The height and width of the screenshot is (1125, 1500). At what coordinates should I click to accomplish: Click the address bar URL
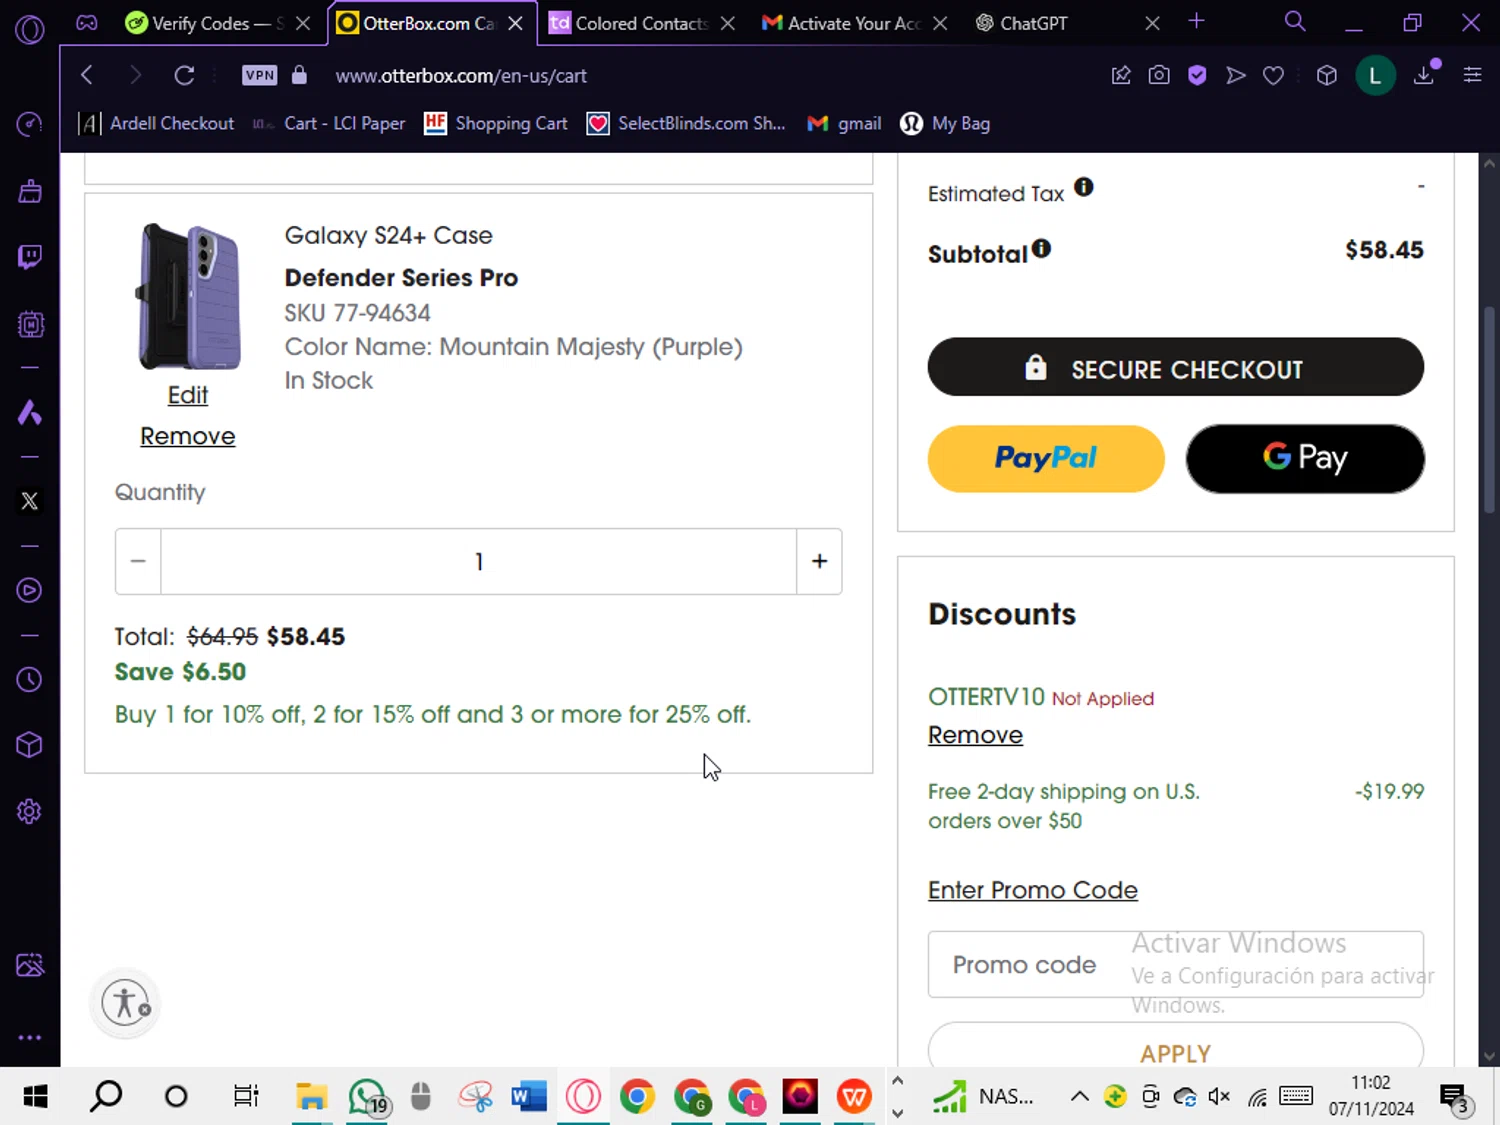click(x=461, y=75)
